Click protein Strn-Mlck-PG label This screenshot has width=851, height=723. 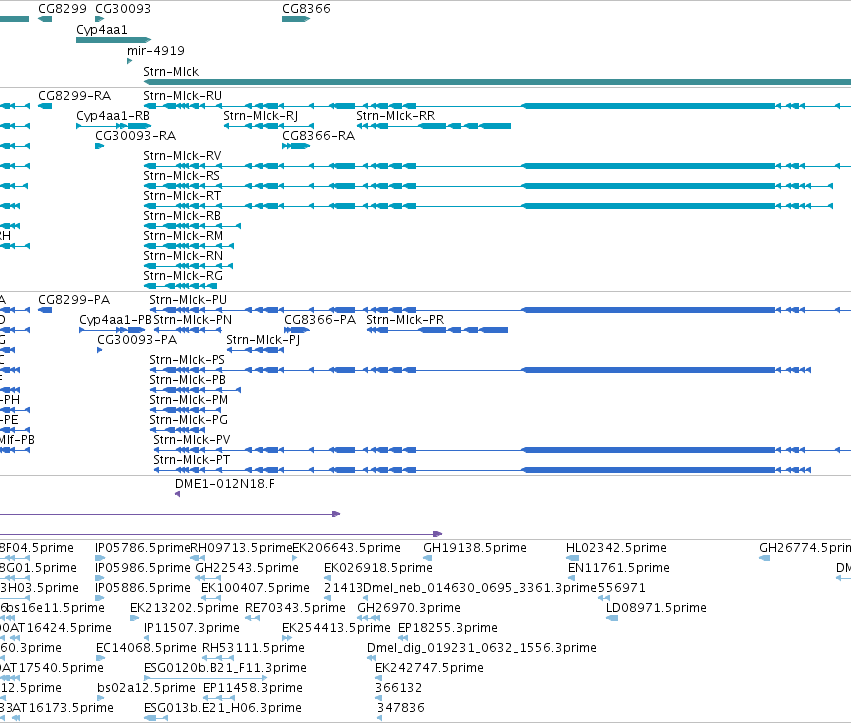coord(188,420)
